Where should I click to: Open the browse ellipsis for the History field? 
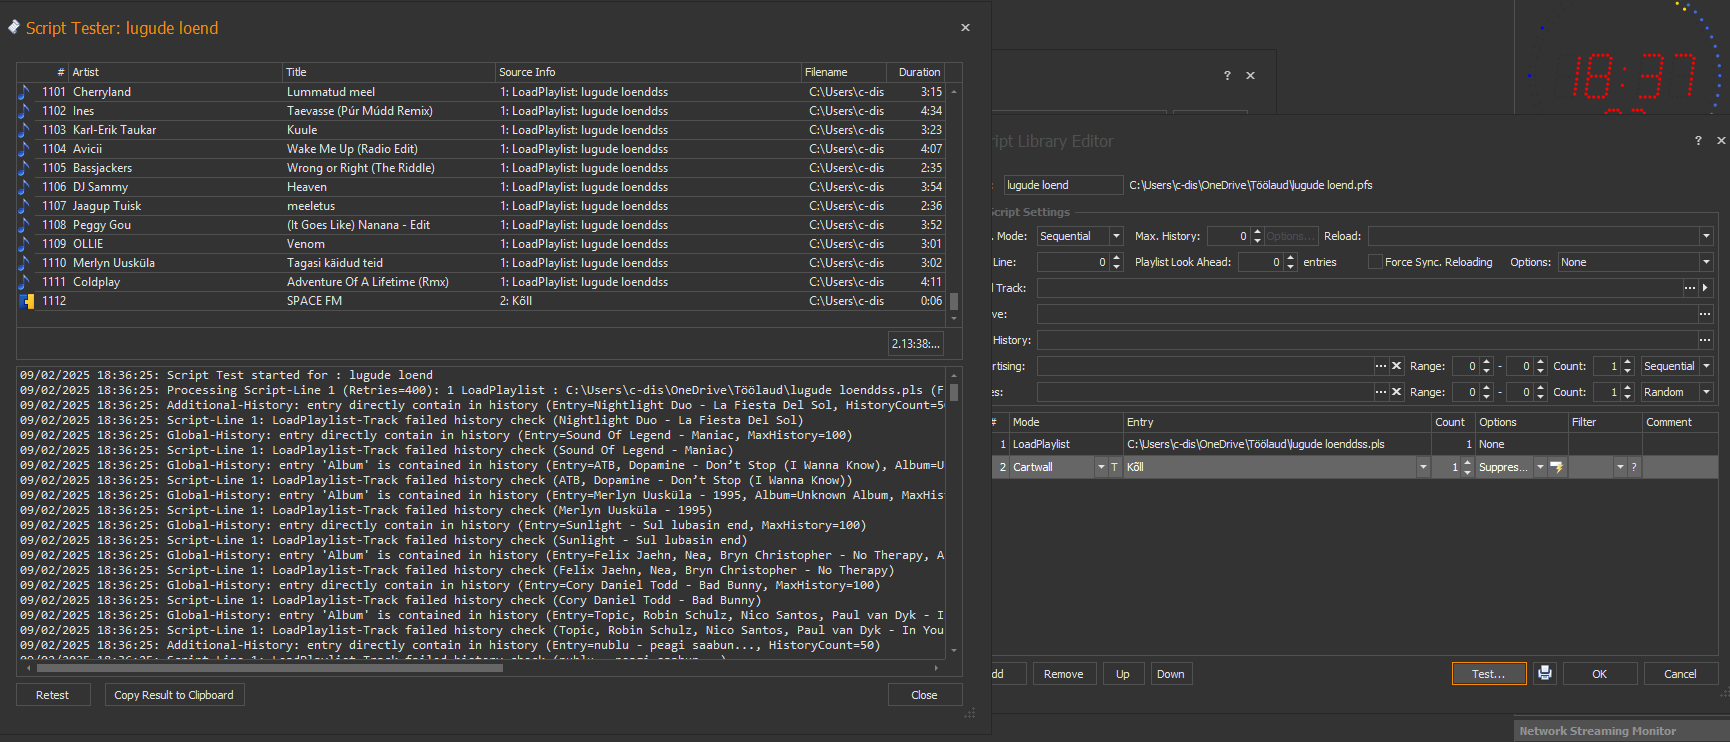pos(1705,340)
